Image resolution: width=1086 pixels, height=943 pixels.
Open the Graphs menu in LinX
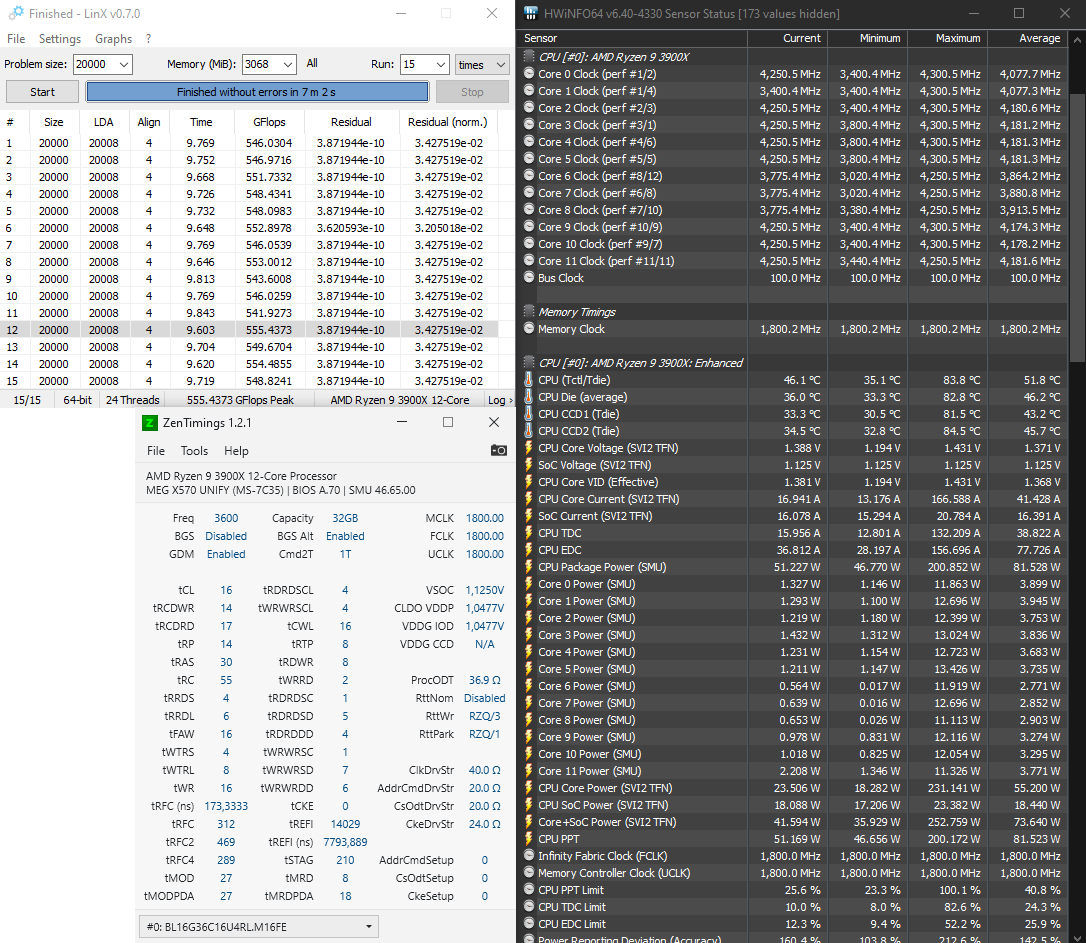(x=114, y=39)
